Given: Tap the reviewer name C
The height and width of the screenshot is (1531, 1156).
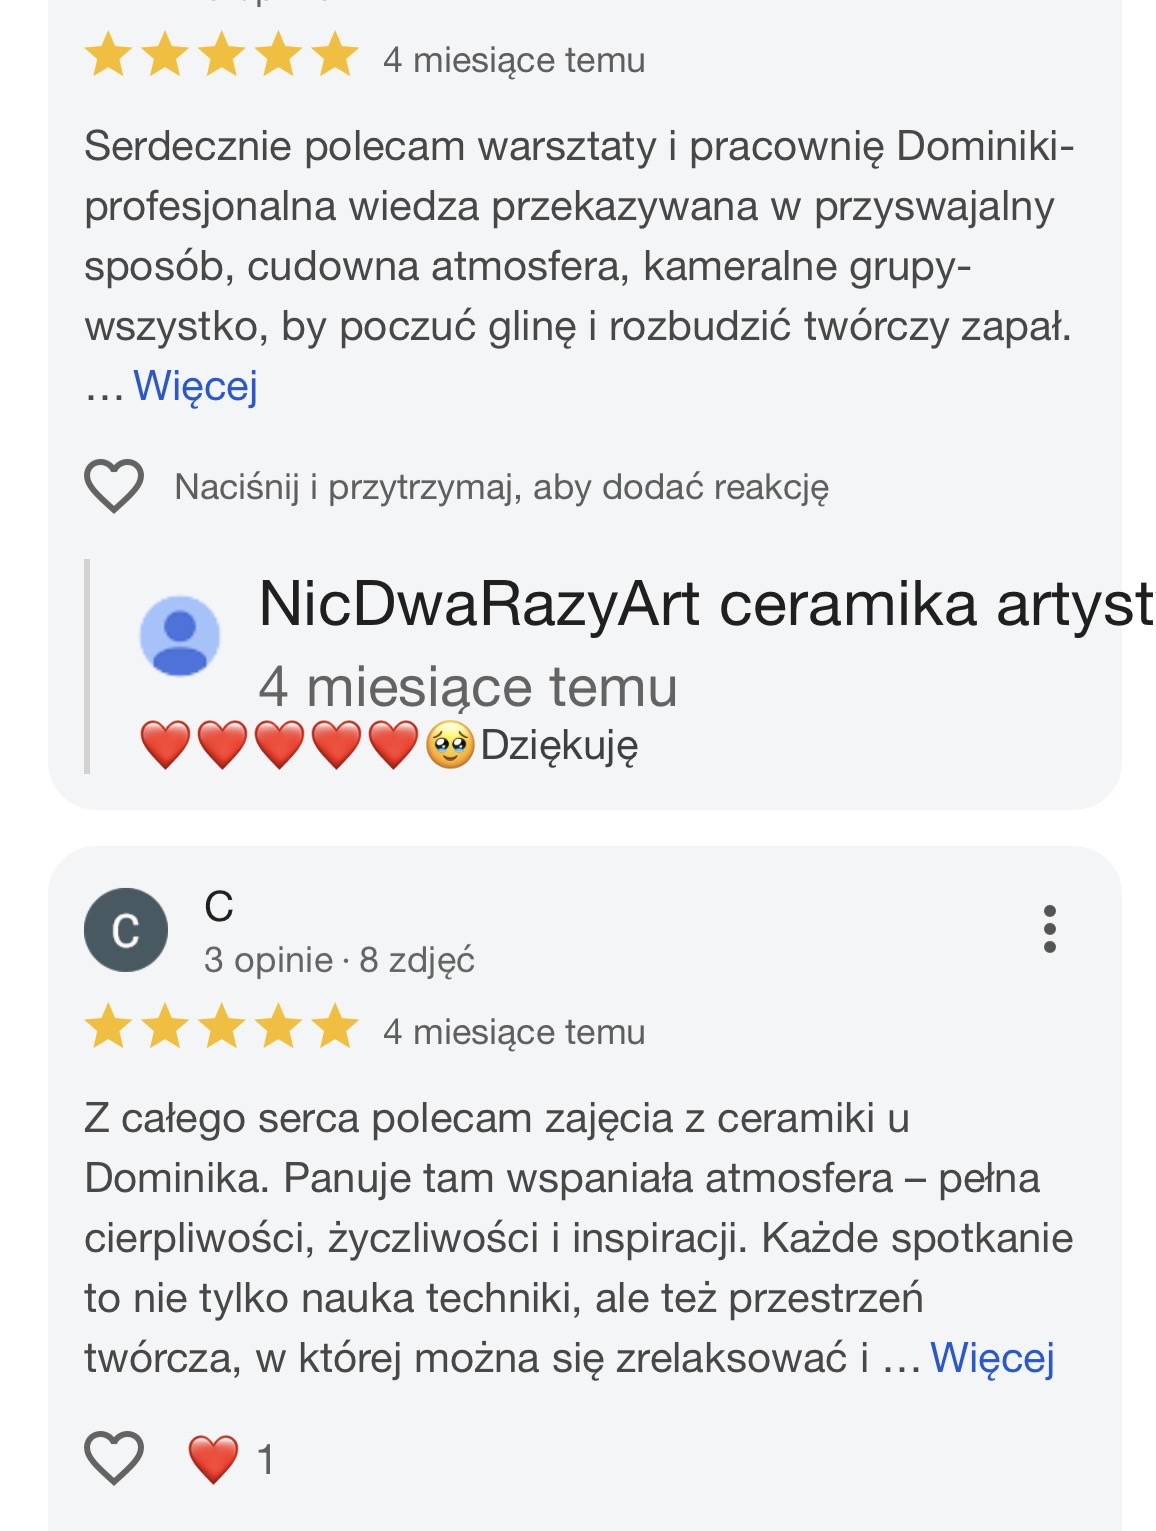Looking at the screenshot, I should pyautogui.click(x=219, y=907).
